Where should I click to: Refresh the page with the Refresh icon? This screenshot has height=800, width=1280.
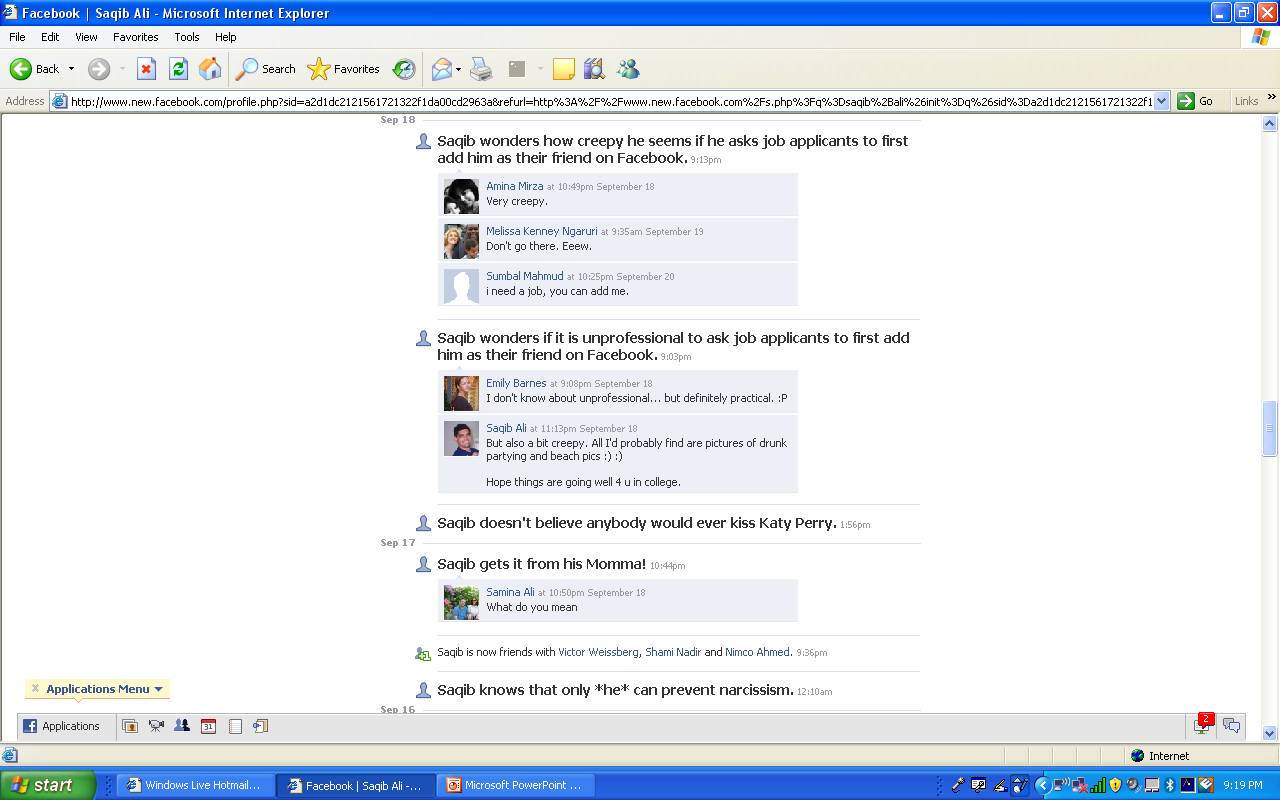[178, 69]
